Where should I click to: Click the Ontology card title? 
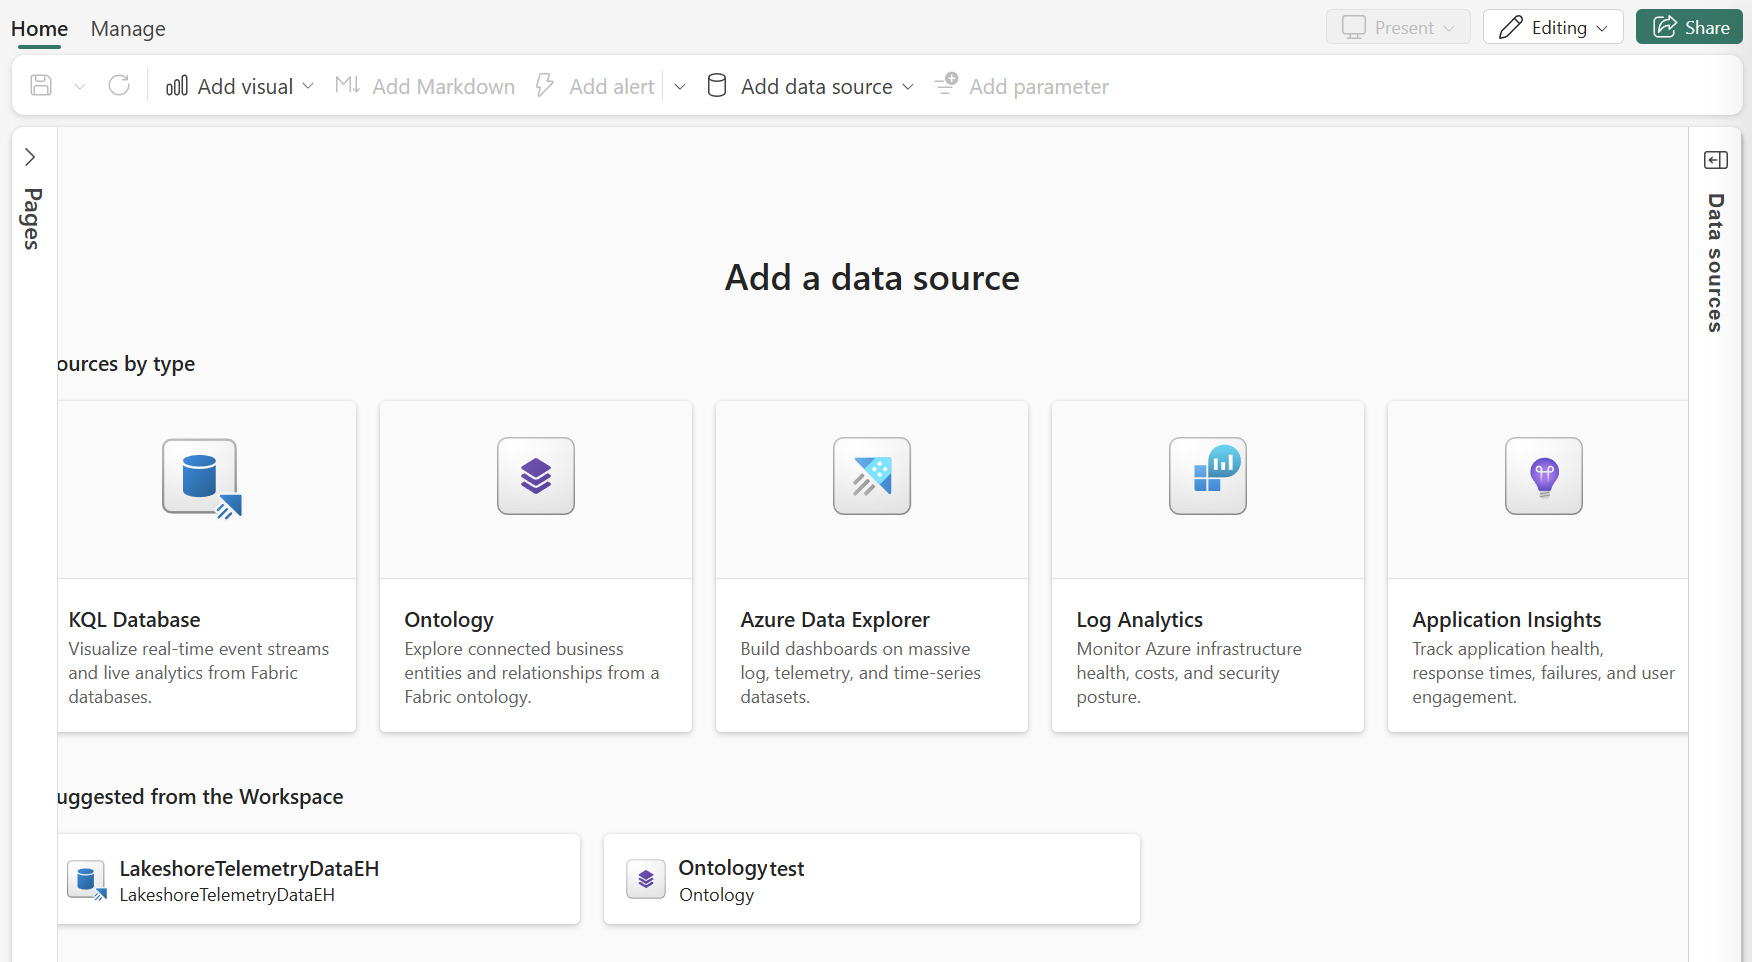tap(449, 620)
